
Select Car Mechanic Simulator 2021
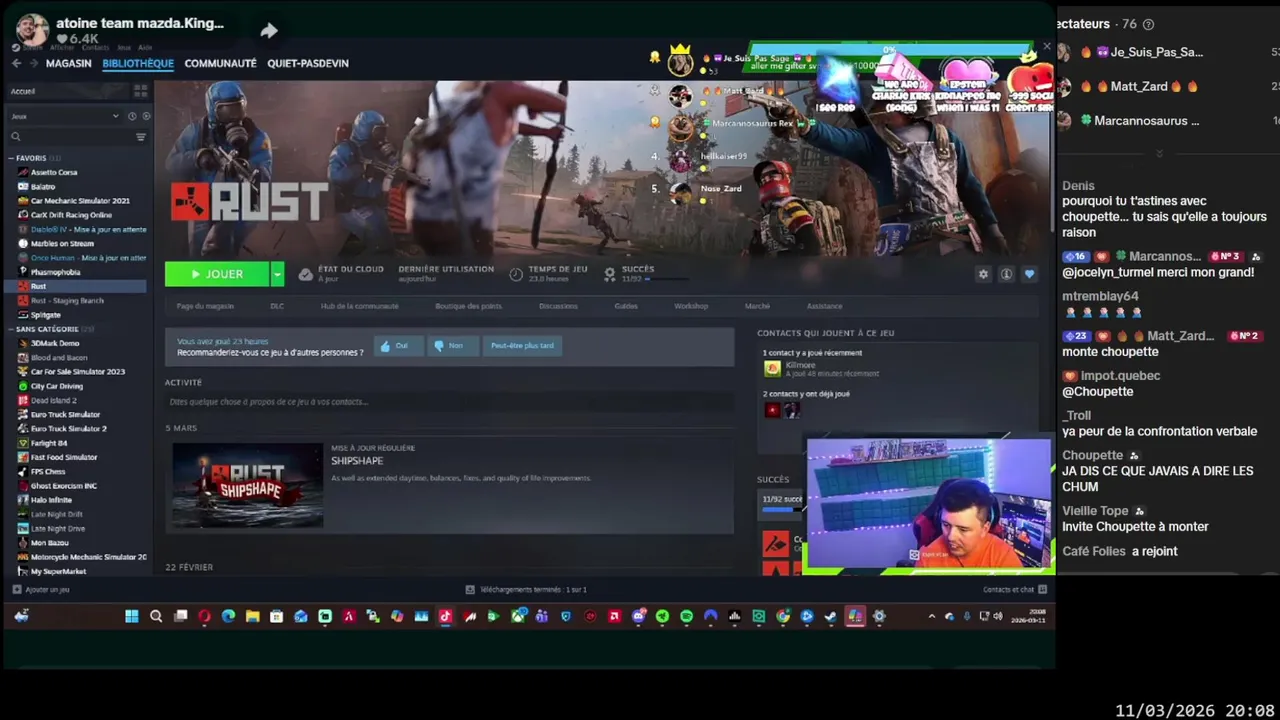coord(80,201)
